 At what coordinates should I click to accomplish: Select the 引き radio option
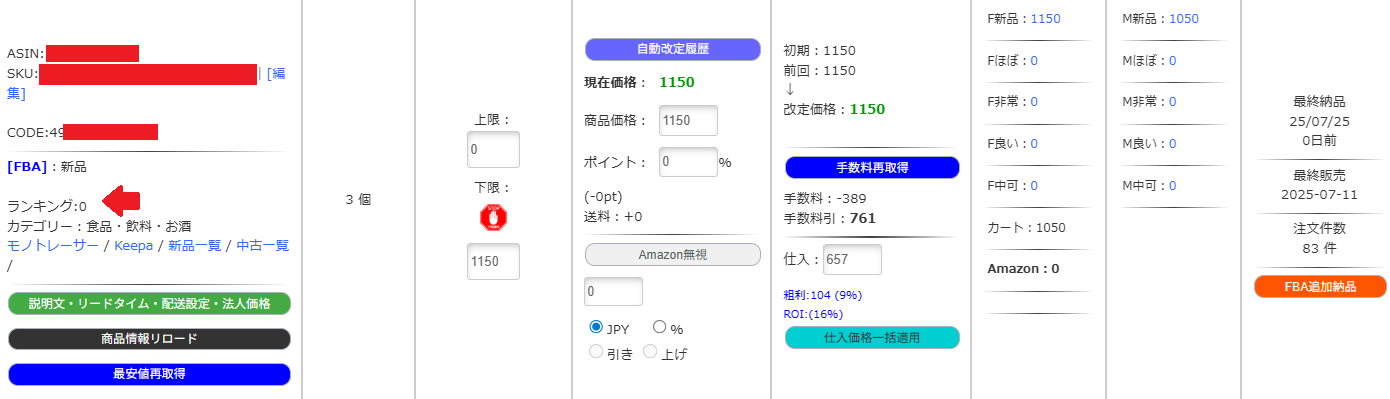[597, 351]
